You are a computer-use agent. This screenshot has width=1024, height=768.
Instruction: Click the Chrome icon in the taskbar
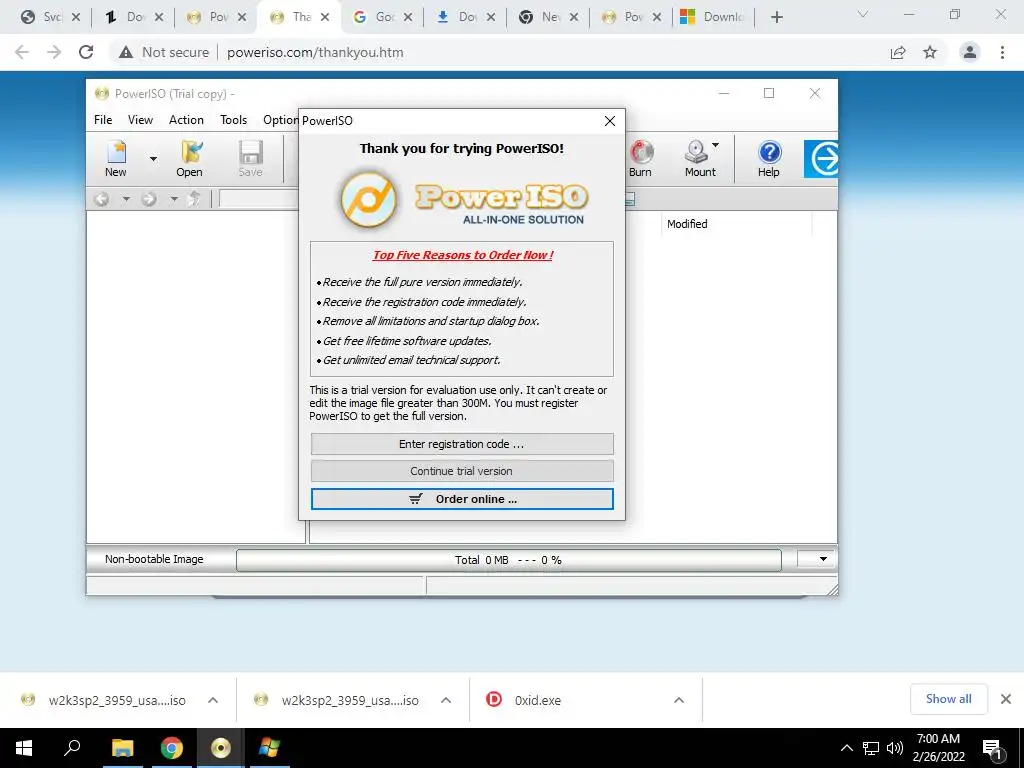pyautogui.click(x=172, y=748)
